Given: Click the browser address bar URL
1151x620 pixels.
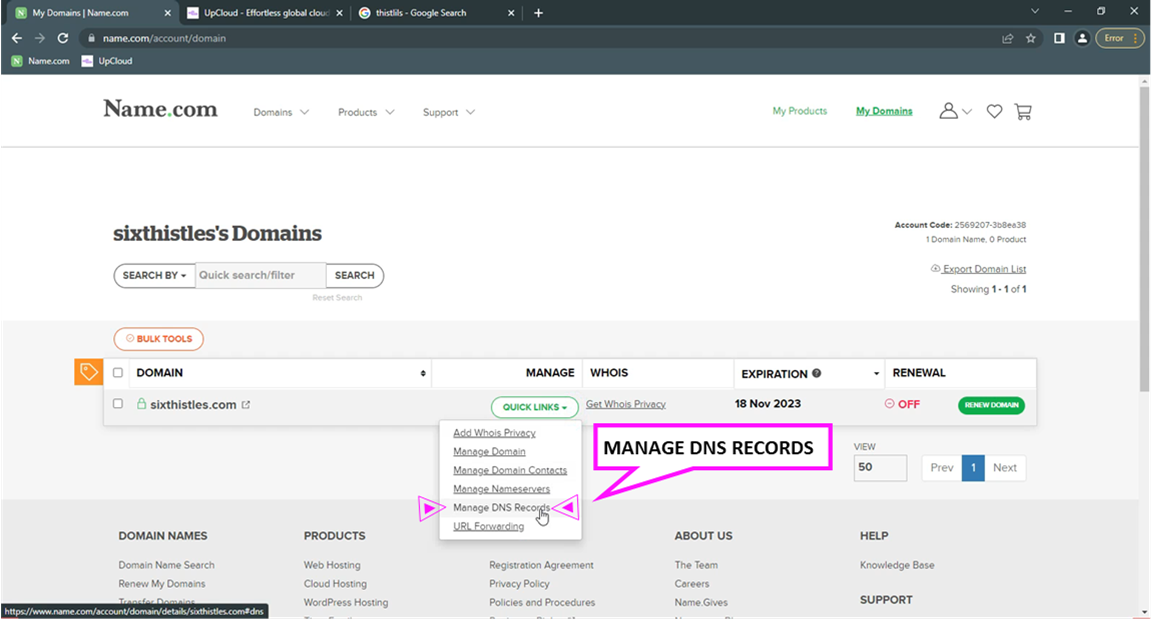Looking at the screenshot, I should pyautogui.click(x=164, y=38).
